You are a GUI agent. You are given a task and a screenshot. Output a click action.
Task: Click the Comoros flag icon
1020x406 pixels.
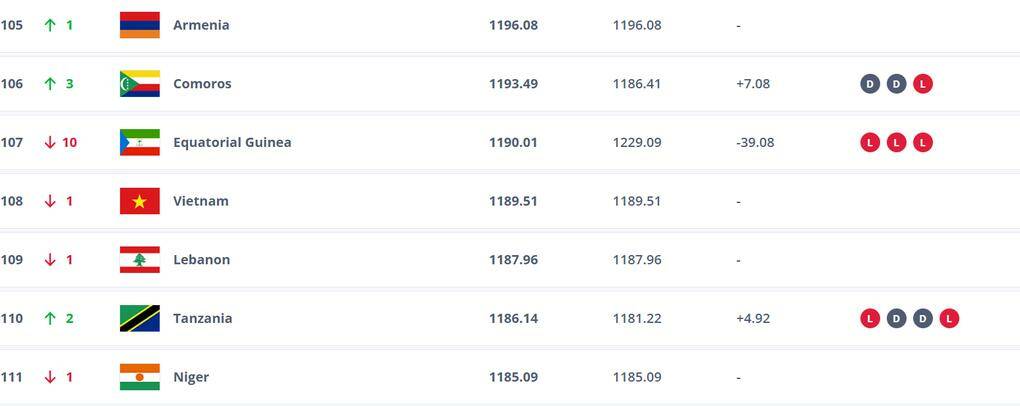[139, 84]
